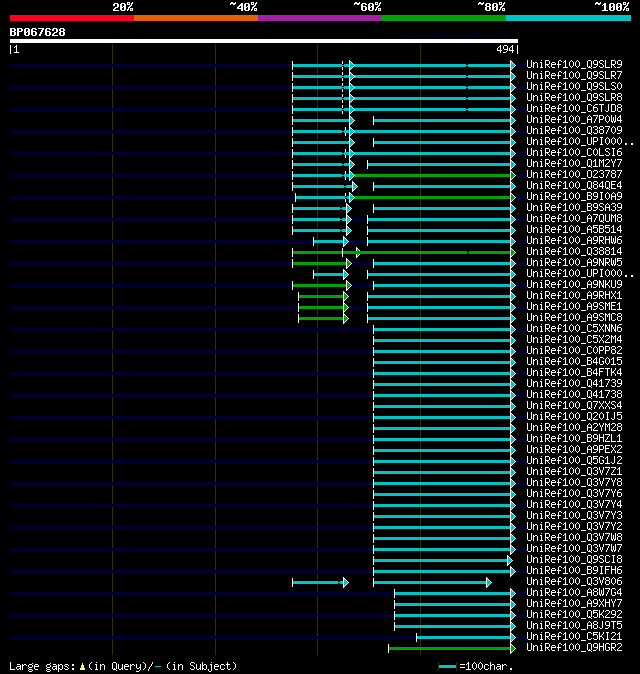Click the orange ~40% identity legend segment
This screenshot has width=640, height=674.
coord(196,18)
